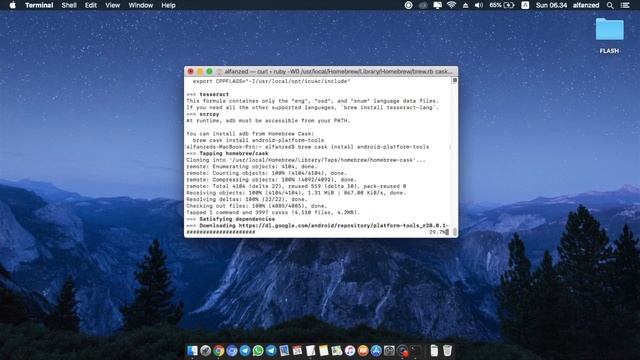The image size is (640, 360).
Task: Close the Terminal window
Action: [x=190, y=71]
